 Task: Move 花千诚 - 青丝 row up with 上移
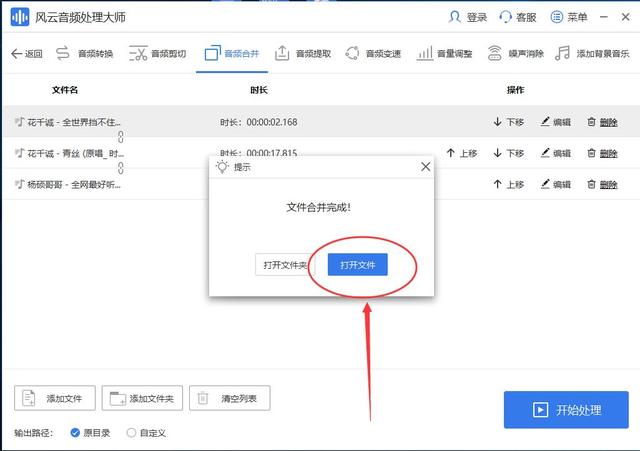(x=462, y=153)
